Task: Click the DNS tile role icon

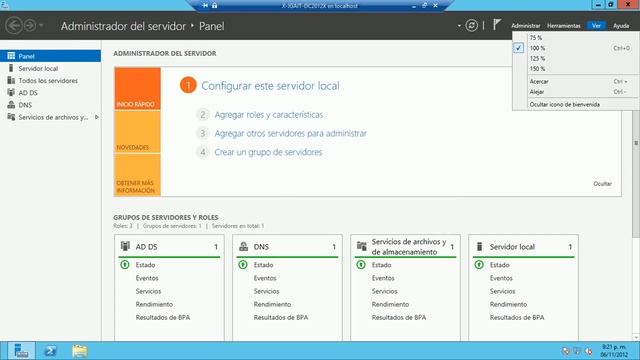Action: pos(243,246)
